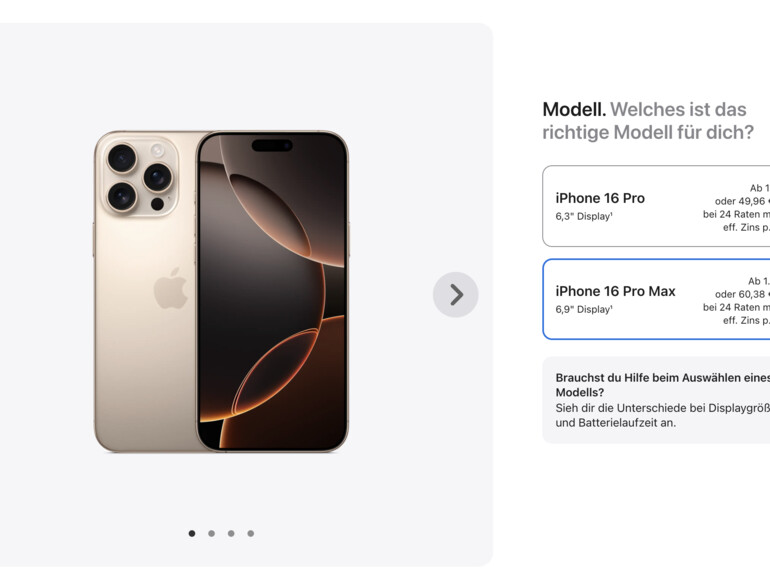This screenshot has width=770, height=578.
Task: Jump to the second gallery pagination dot
Action: 212,533
